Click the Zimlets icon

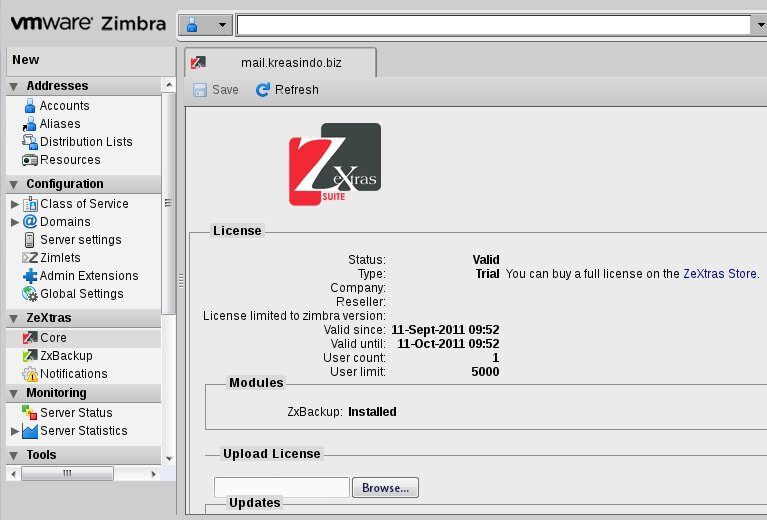pyautogui.click(x=30, y=257)
